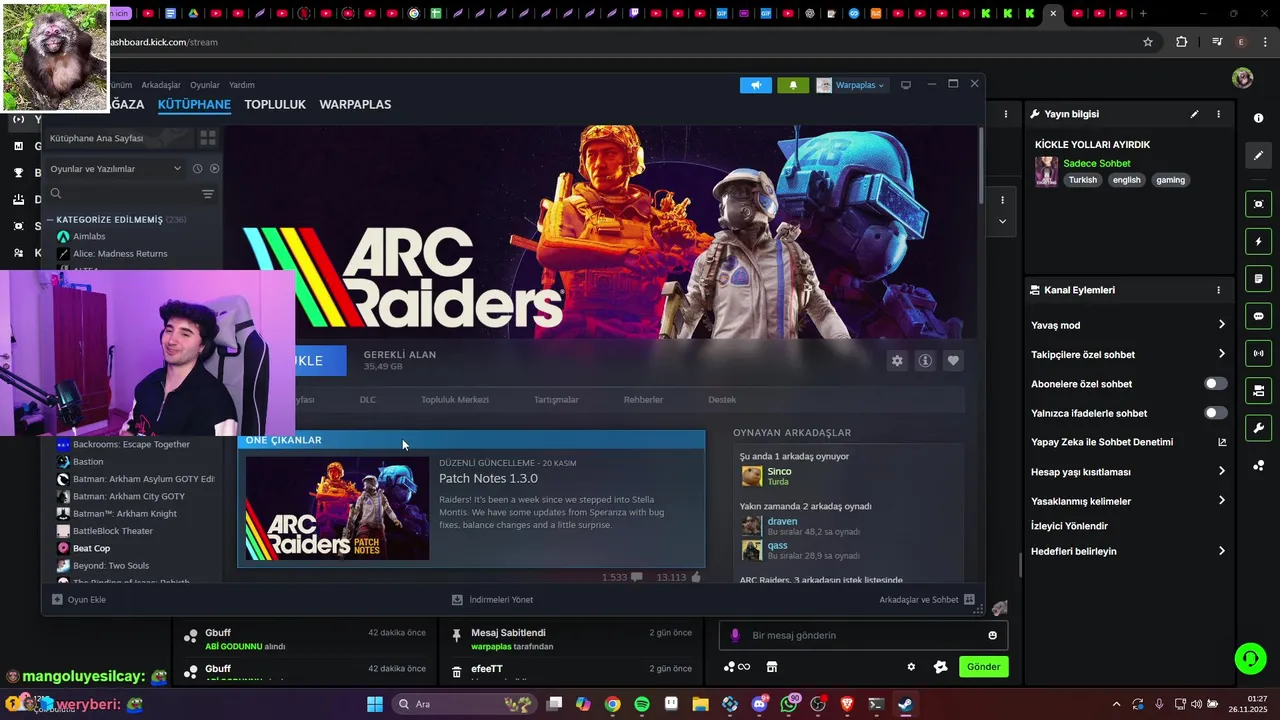Click the info icon in Kick right sidebar

coord(1258,118)
